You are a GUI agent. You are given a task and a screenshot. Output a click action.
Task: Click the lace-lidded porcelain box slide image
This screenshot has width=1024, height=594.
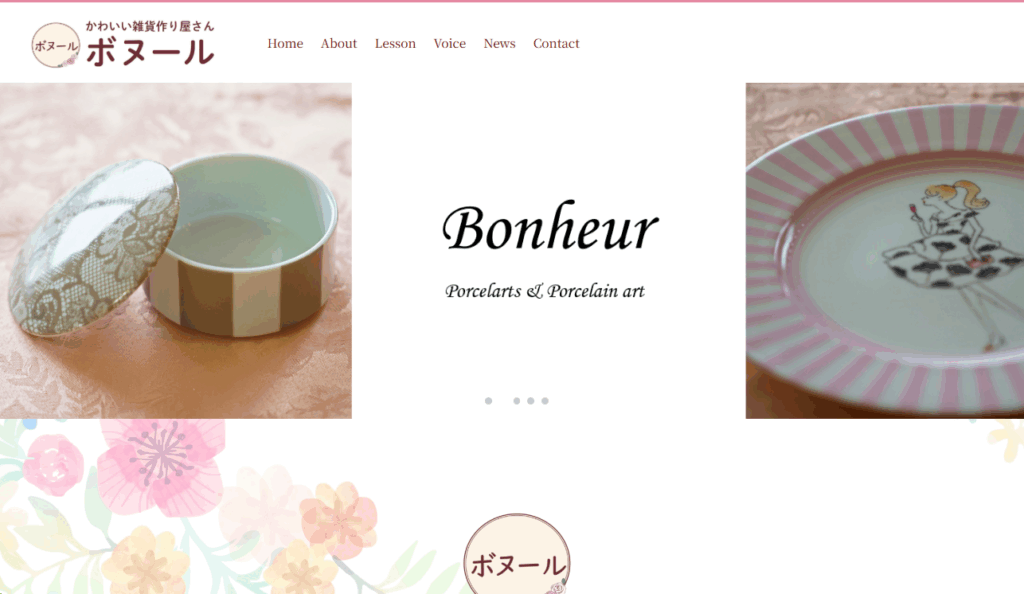click(176, 251)
